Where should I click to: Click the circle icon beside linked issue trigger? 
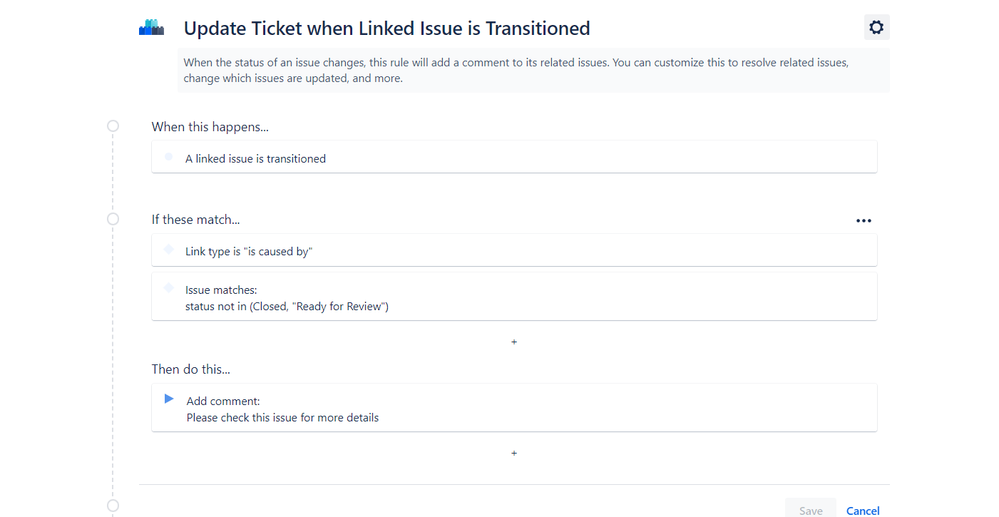pyautogui.click(x=168, y=156)
